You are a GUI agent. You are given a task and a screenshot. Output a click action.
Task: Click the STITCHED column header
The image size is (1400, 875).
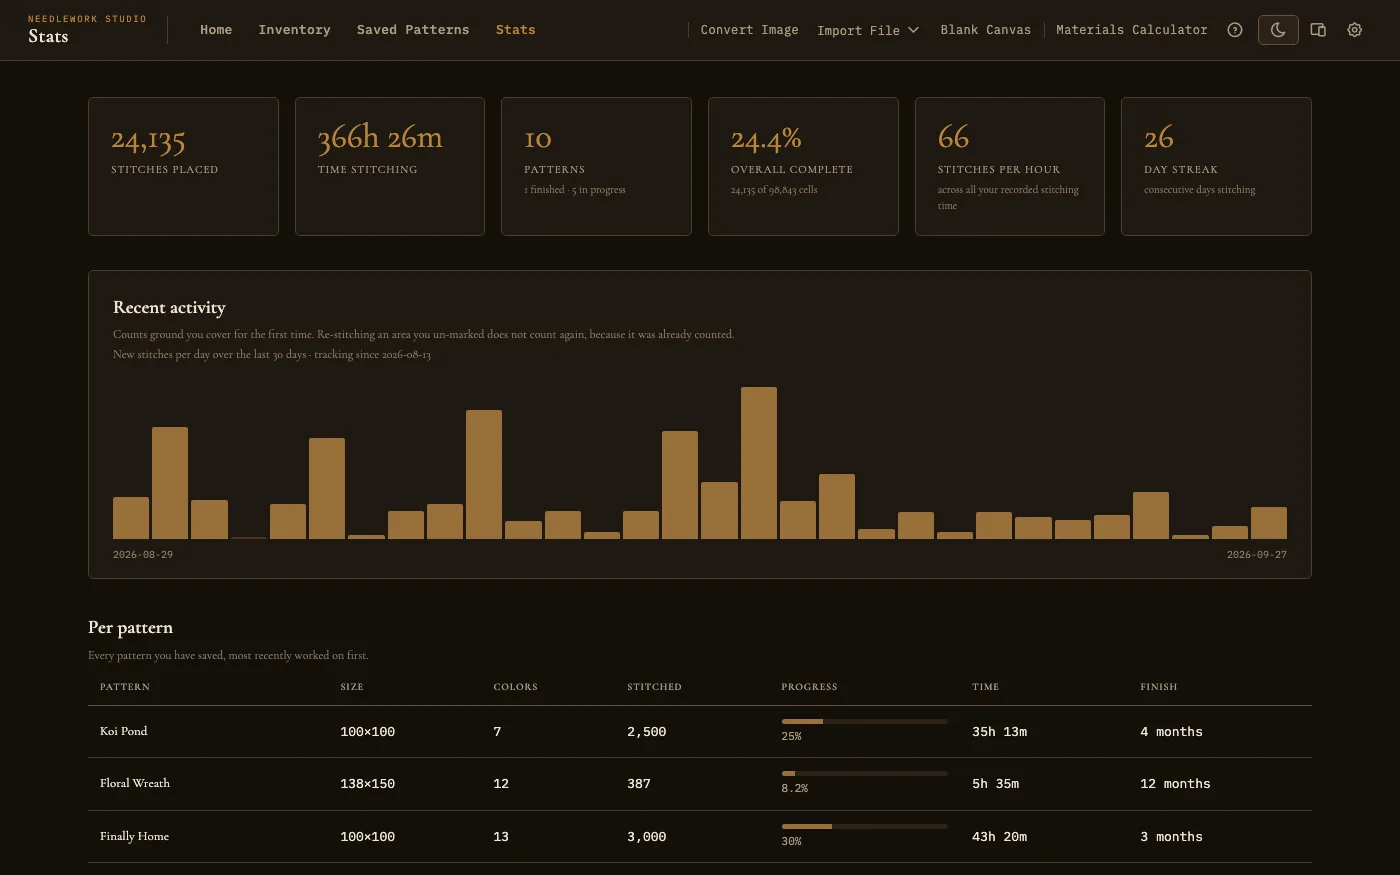654,687
